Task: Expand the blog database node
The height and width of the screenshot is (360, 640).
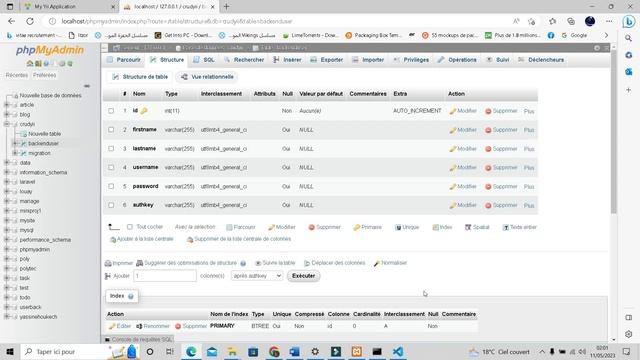Action: (7, 115)
